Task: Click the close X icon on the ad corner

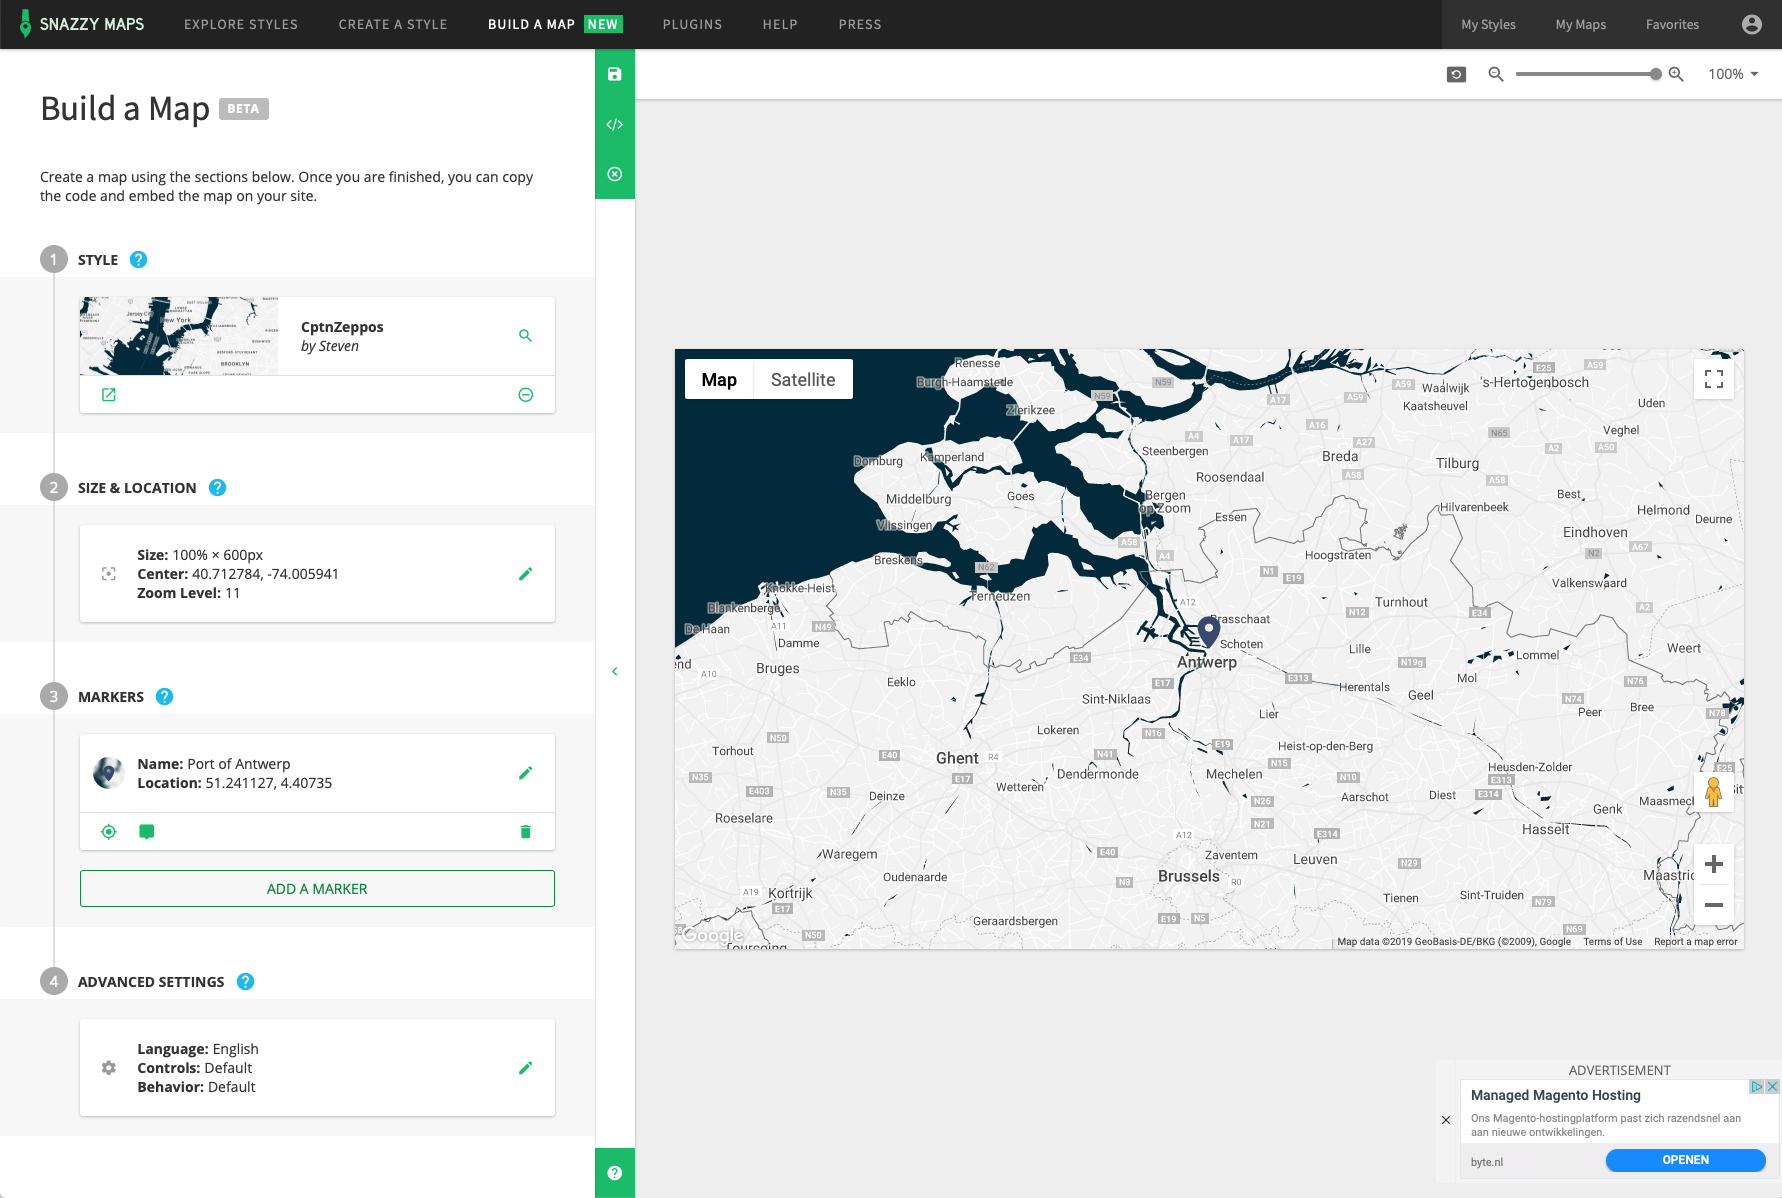Action: click(x=1772, y=1087)
